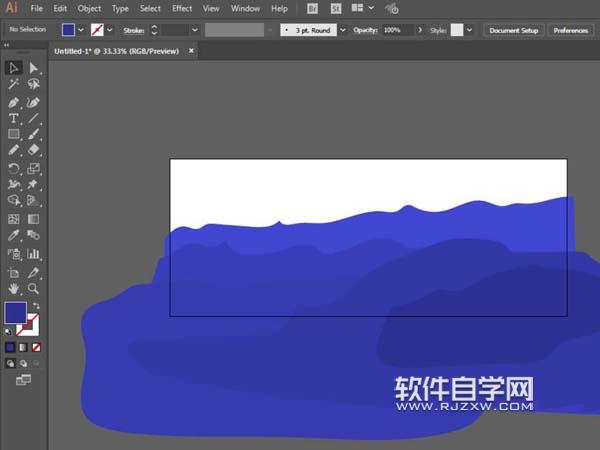Viewport: 600px width, 450px height.
Task: Open the View menu
Action: pos(211,8)
